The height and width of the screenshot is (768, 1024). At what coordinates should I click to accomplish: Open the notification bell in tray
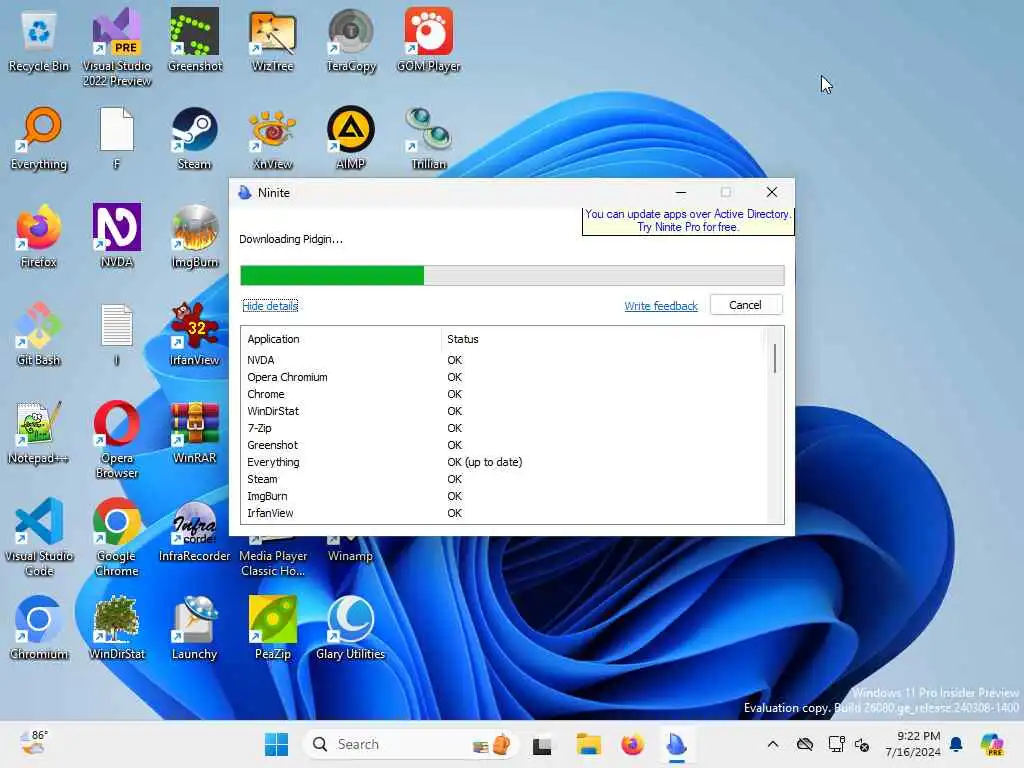(956, 744)
